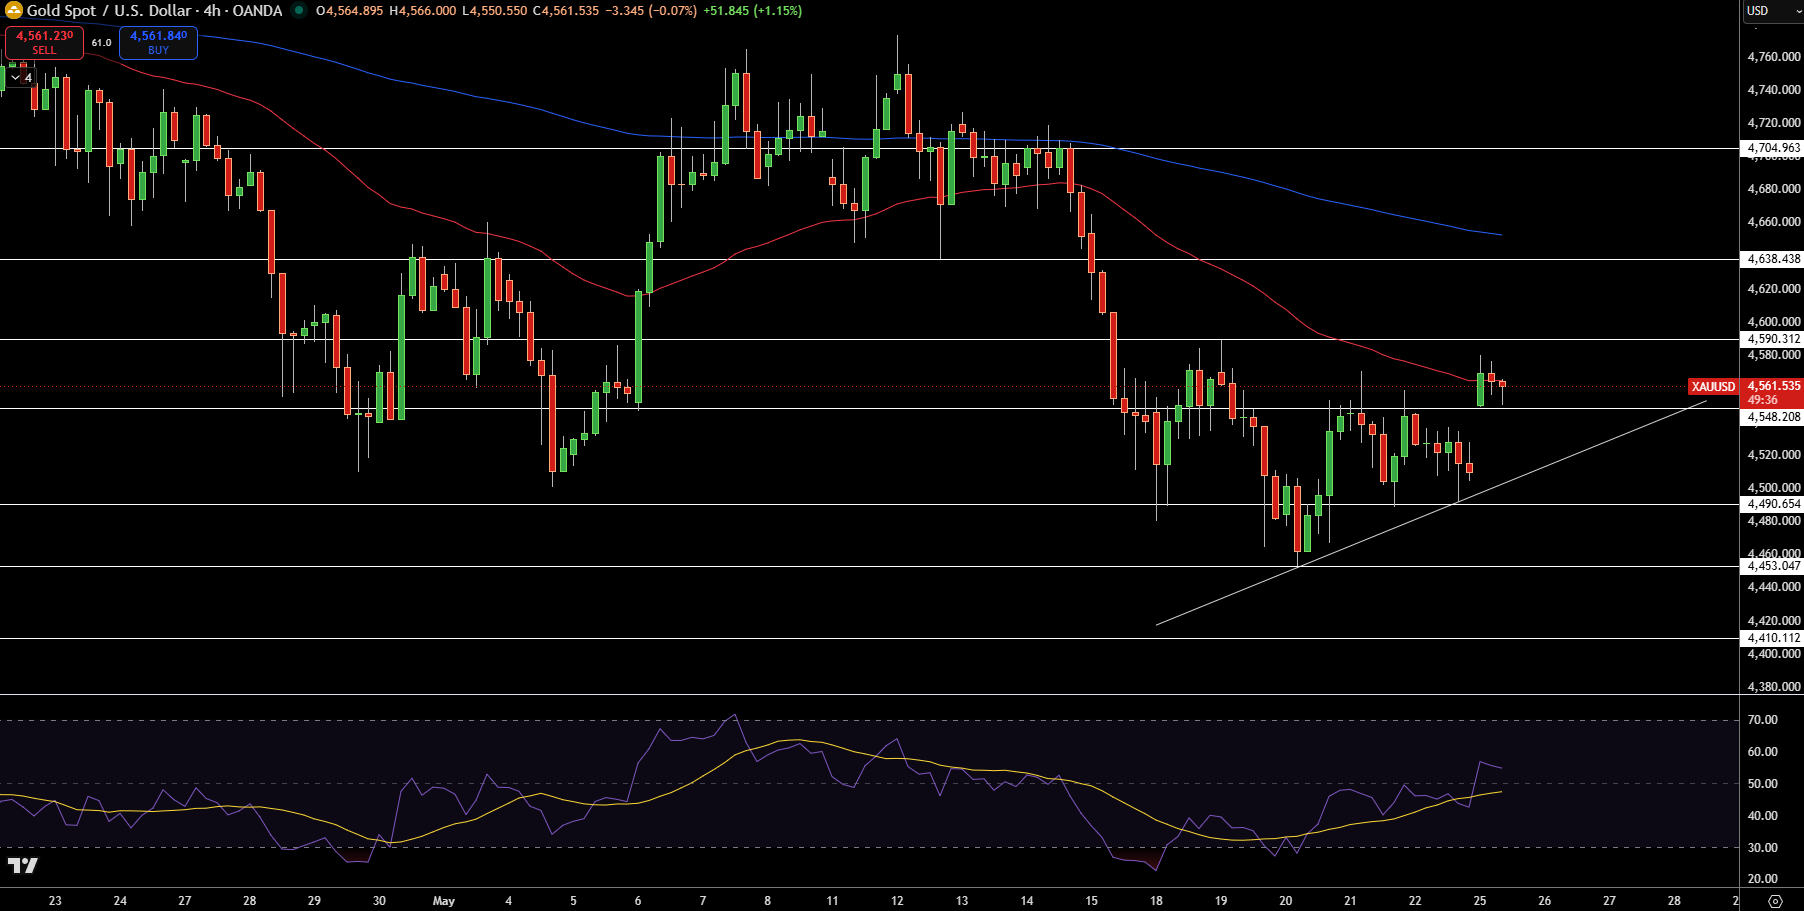This screenshot has height=911, width=1804.
Task: Click the 4,760.000 price scale label
Action: point(1773,57)
